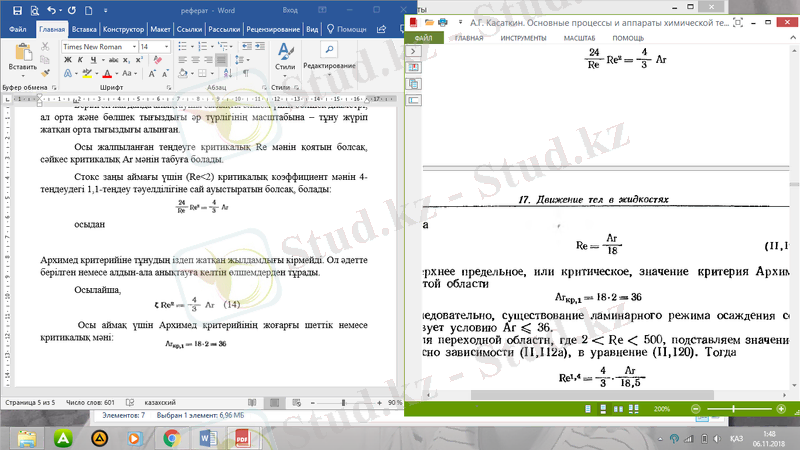The width and height of the screenshot is (800, 450).
Task: Click ФАЙЛ button in PDF viewer
Action: [x=423, y=38]
